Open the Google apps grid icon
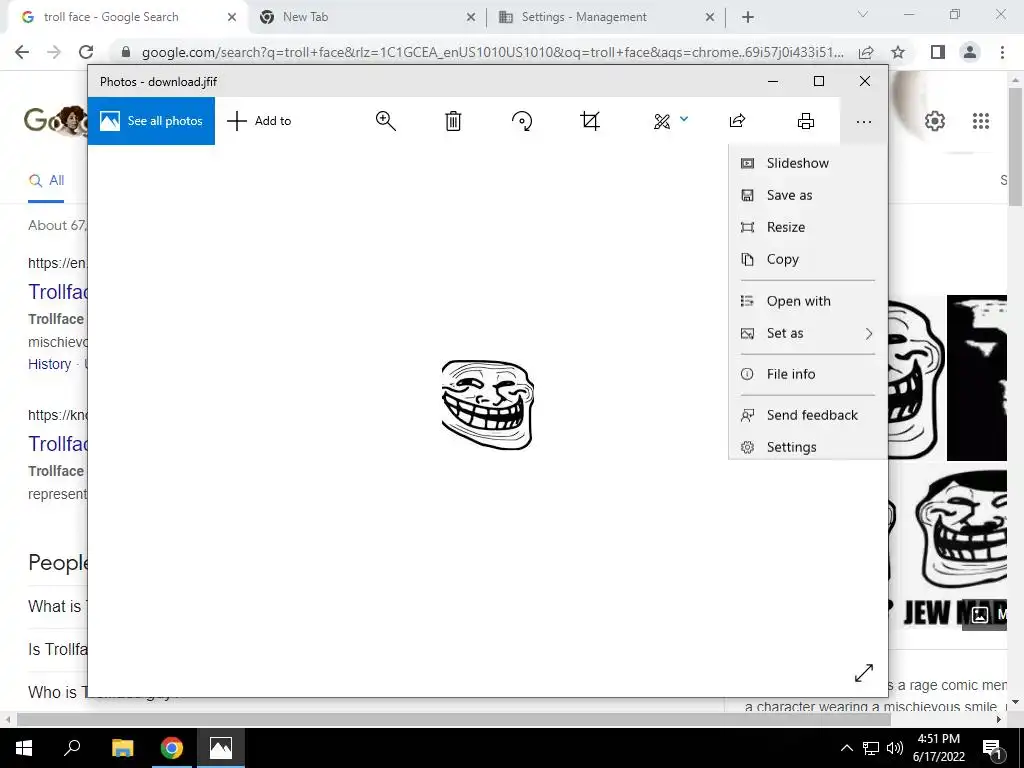 pos(980,121)
